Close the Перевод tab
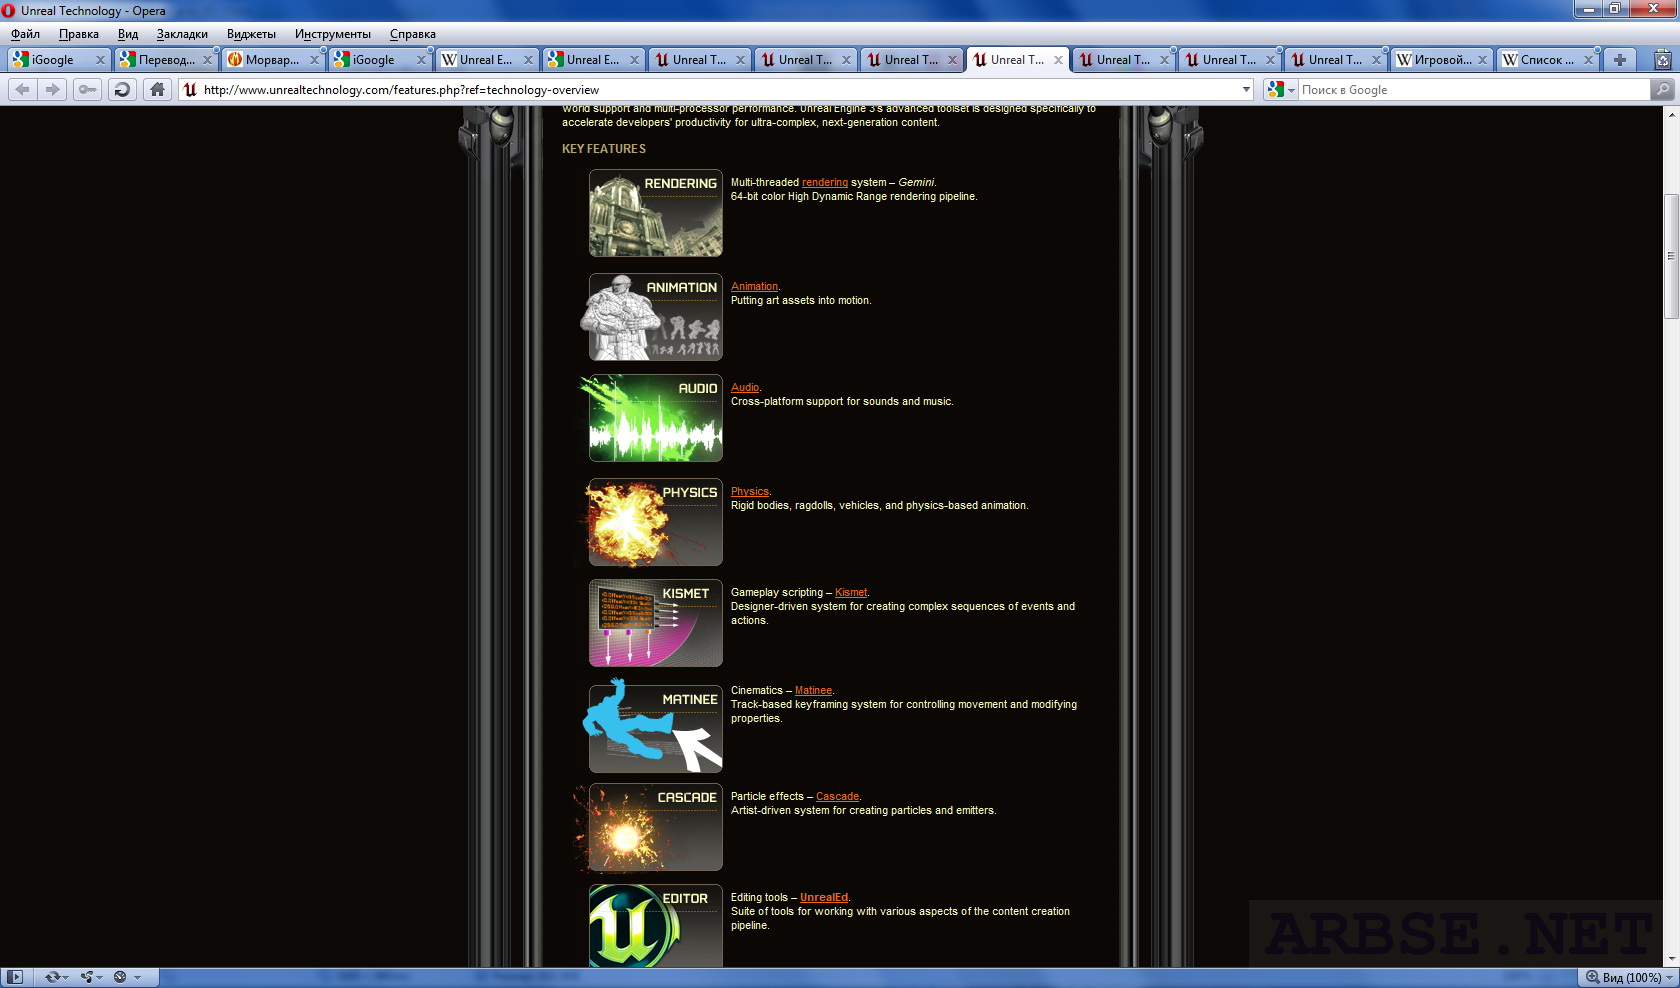 (208, 60)
